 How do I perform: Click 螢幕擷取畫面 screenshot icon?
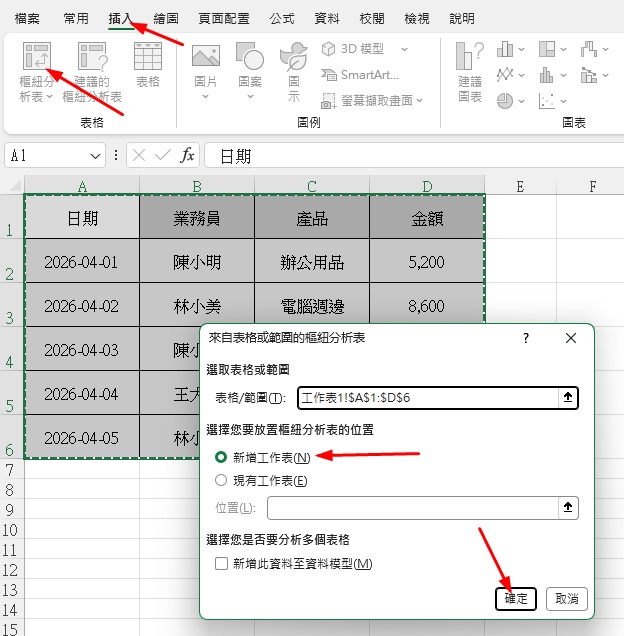[328, 101]
